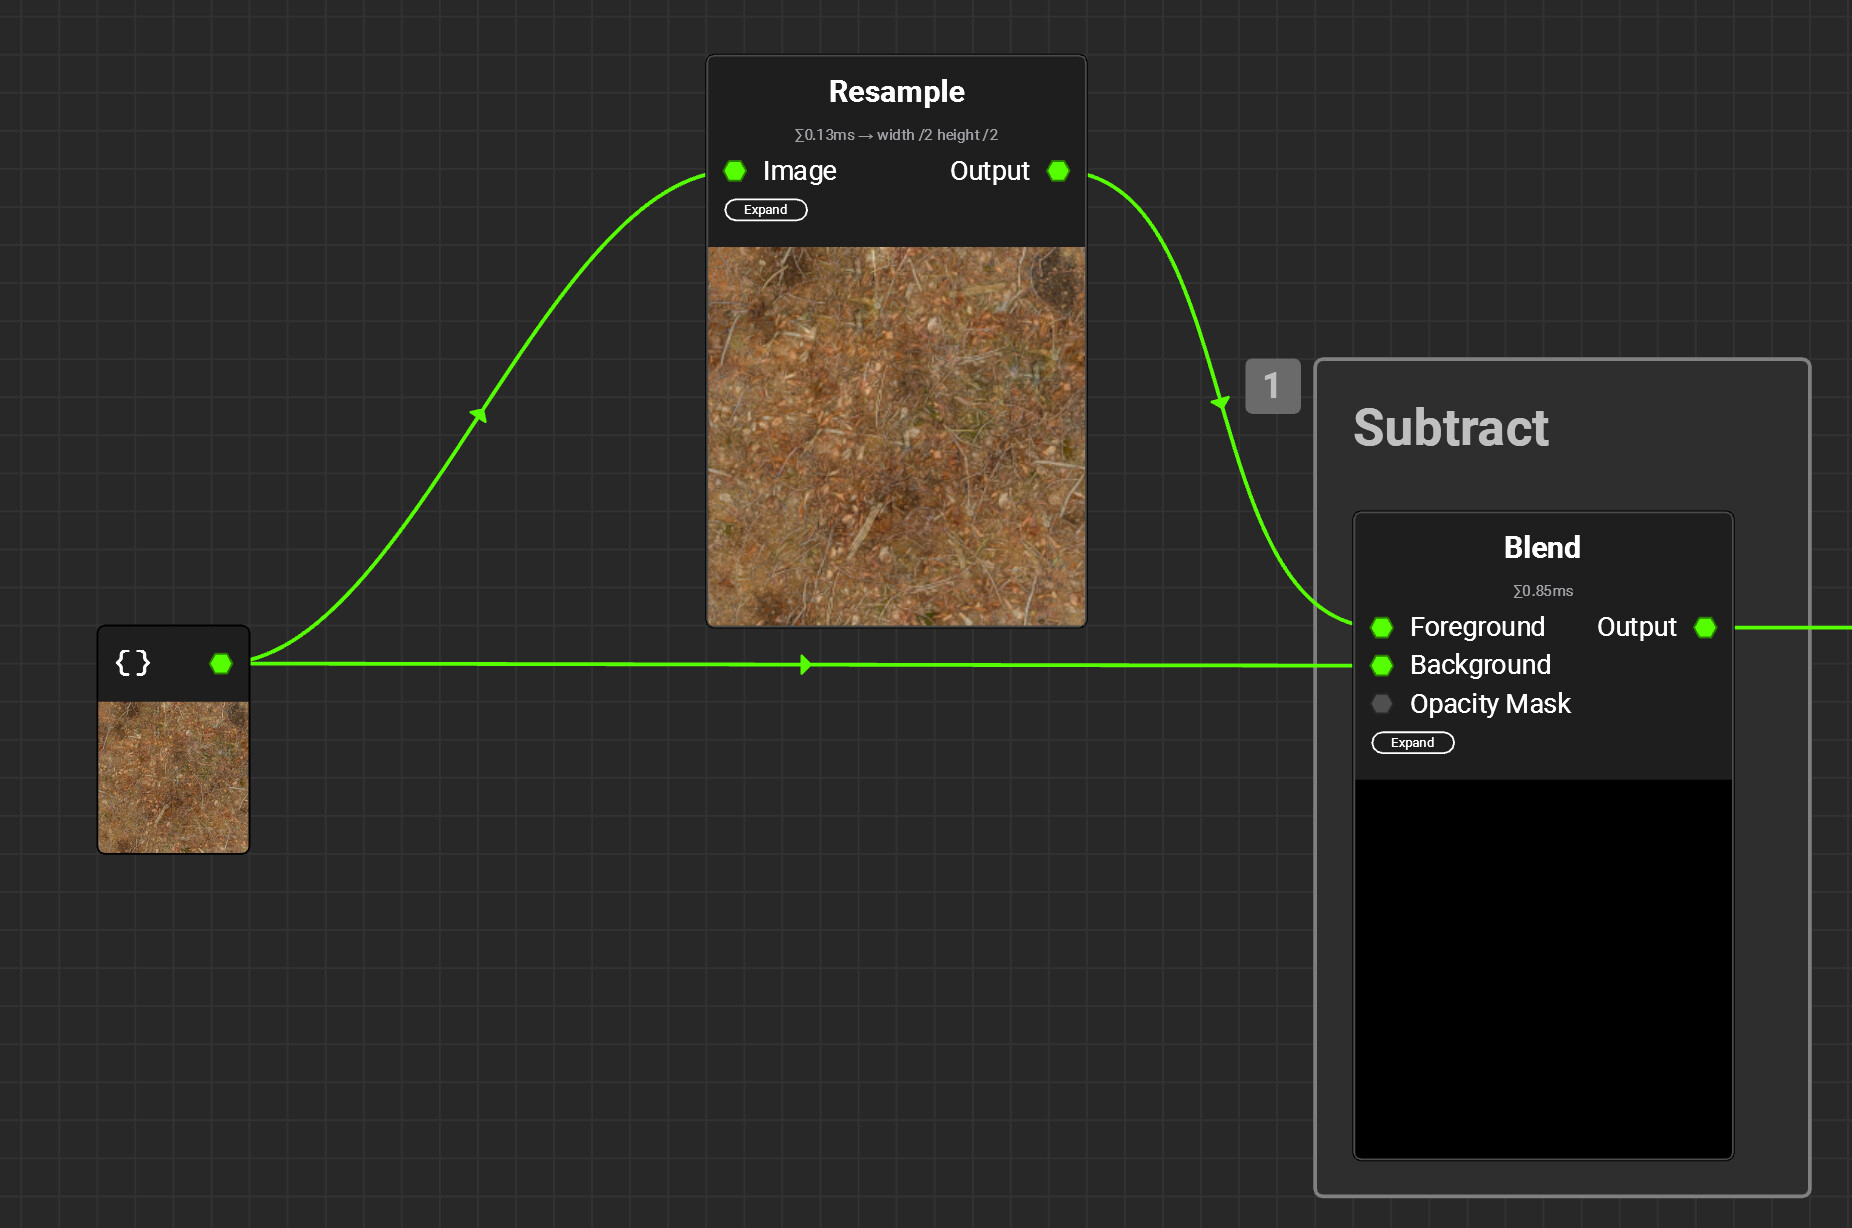Click the Output port of the Blend node
Image resolution: width=1852 pixels, height=1228 pixels.
click(x=1705, y=627)
